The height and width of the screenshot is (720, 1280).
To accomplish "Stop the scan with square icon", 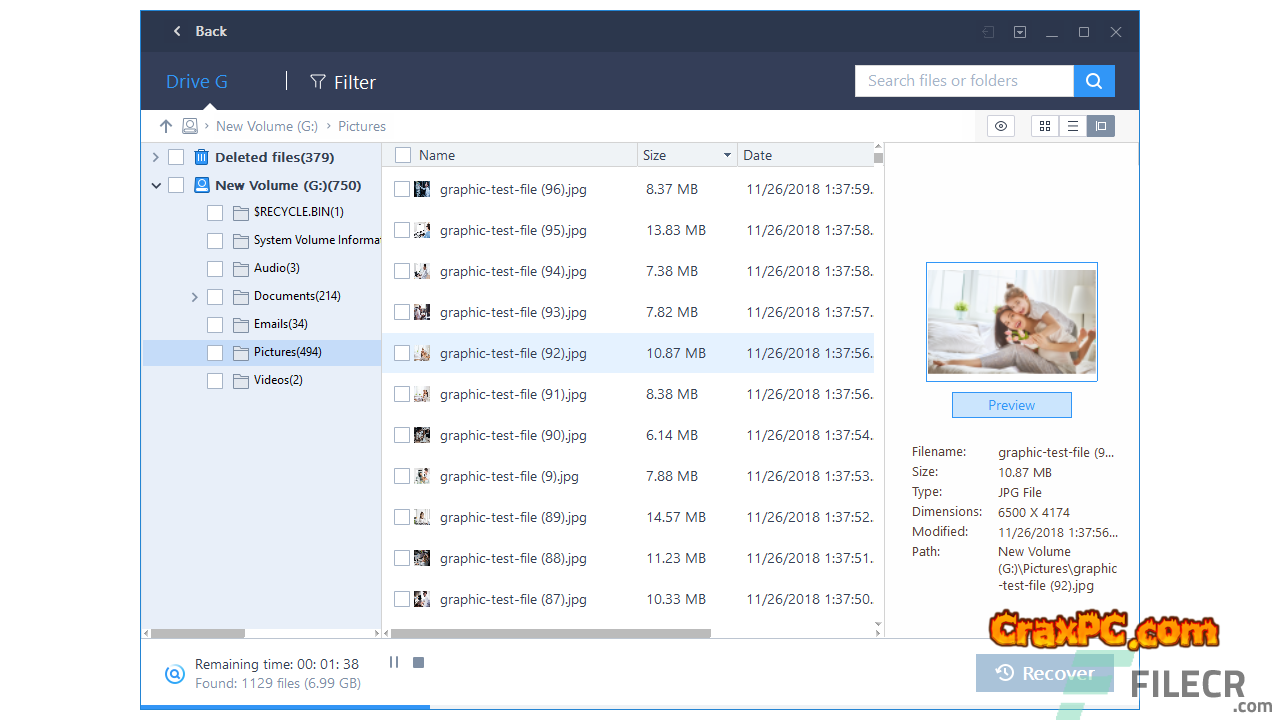I will coord(419,662).
